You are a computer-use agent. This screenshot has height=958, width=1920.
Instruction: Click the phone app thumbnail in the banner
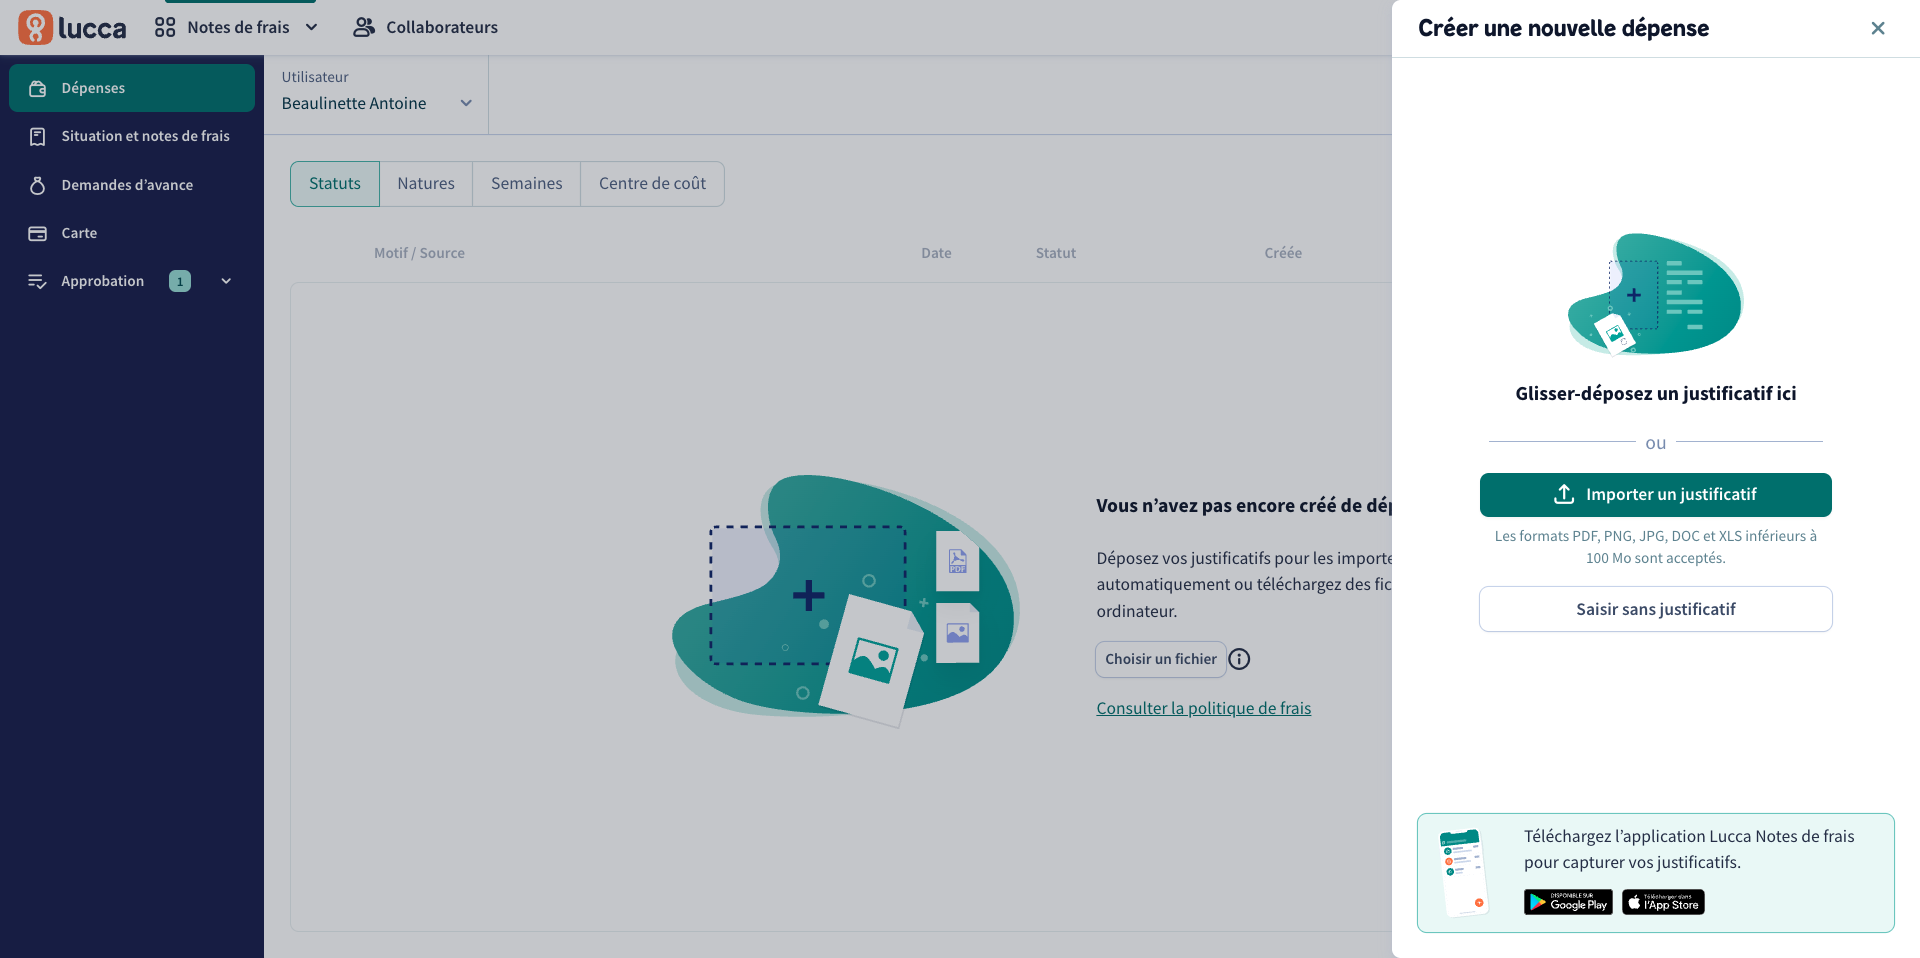tap(1464, 873)
